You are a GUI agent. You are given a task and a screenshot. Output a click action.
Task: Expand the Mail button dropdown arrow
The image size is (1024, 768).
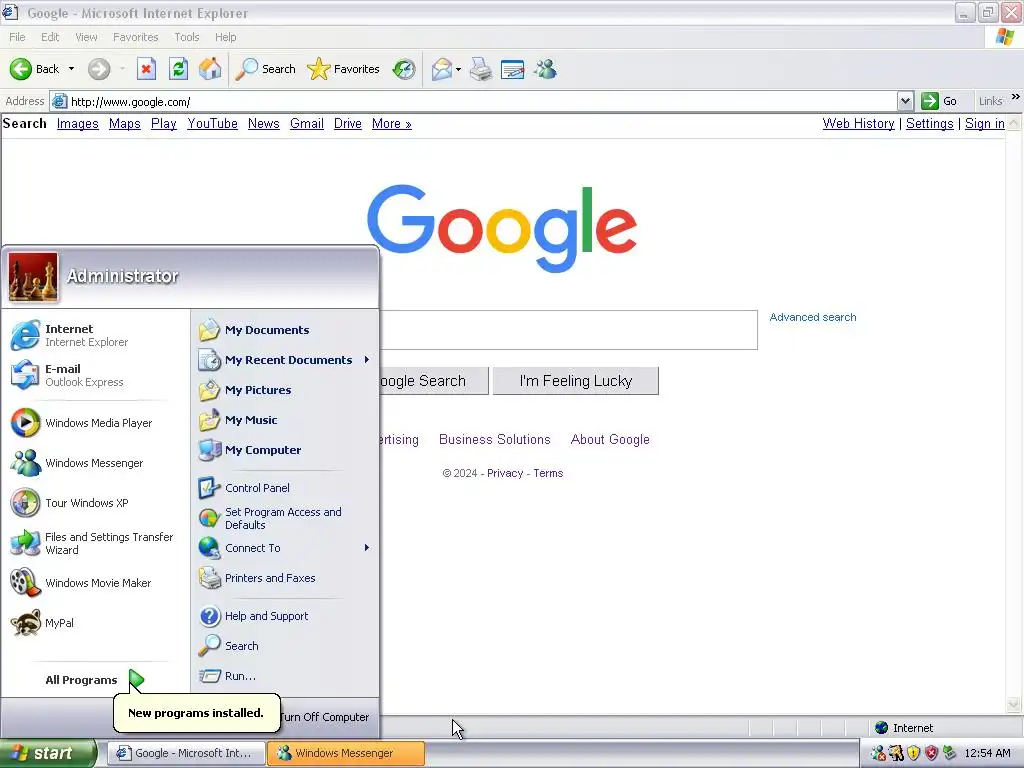click(458, 69)
